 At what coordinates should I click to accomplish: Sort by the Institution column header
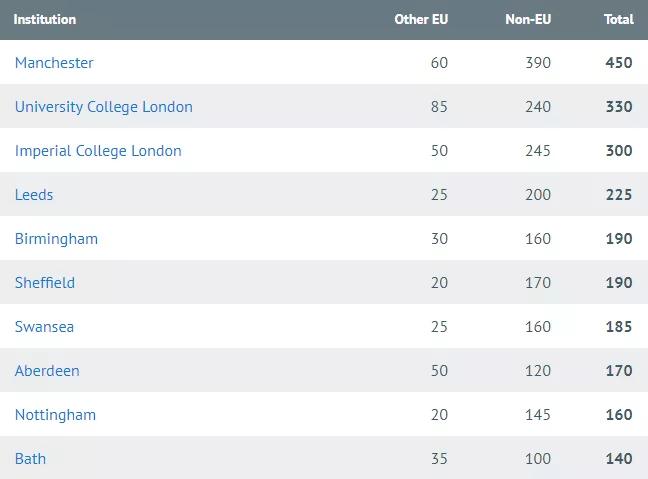44,19
